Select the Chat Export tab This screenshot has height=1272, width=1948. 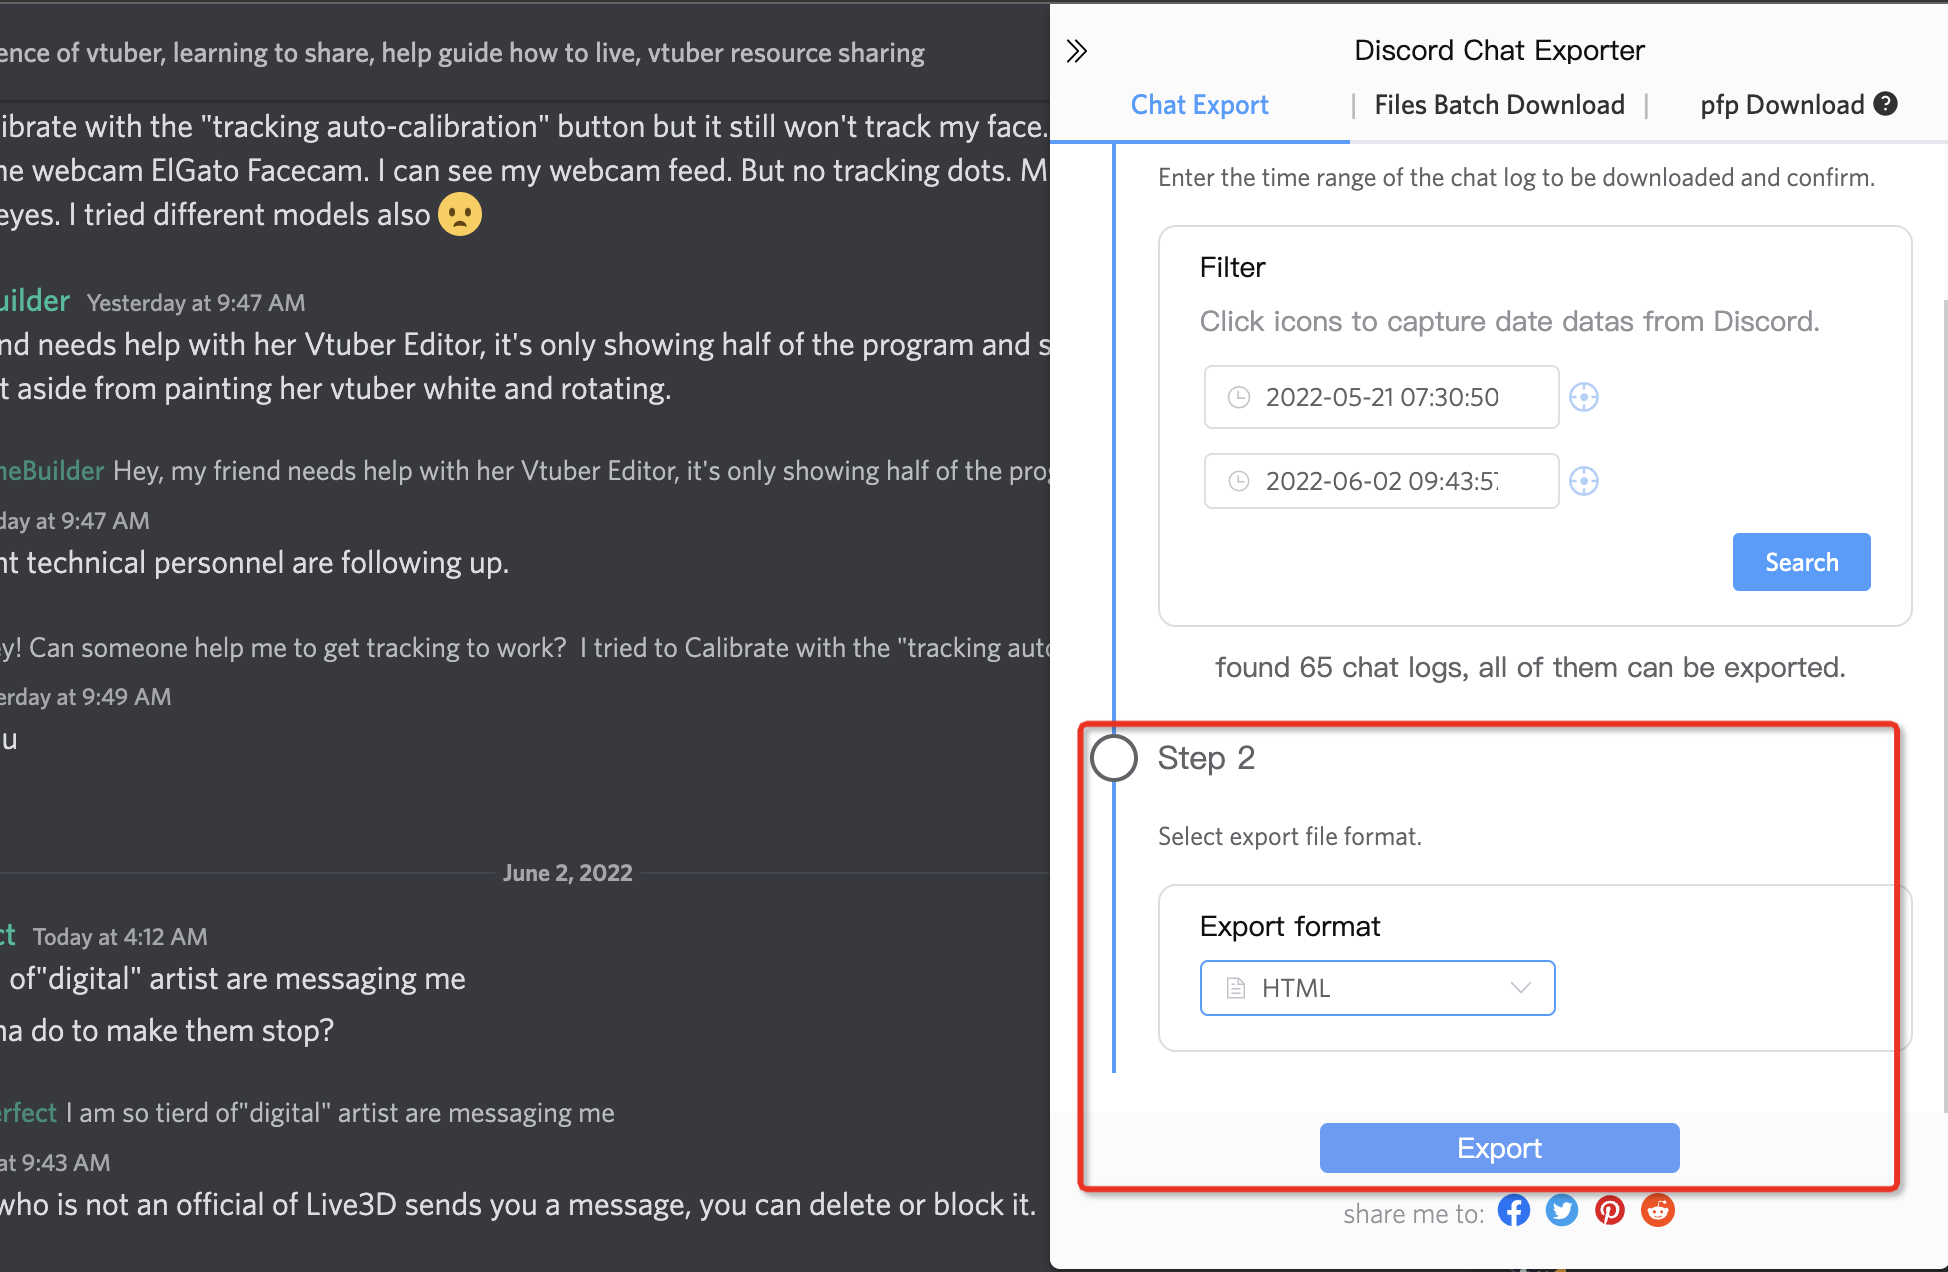(1200, 106)
